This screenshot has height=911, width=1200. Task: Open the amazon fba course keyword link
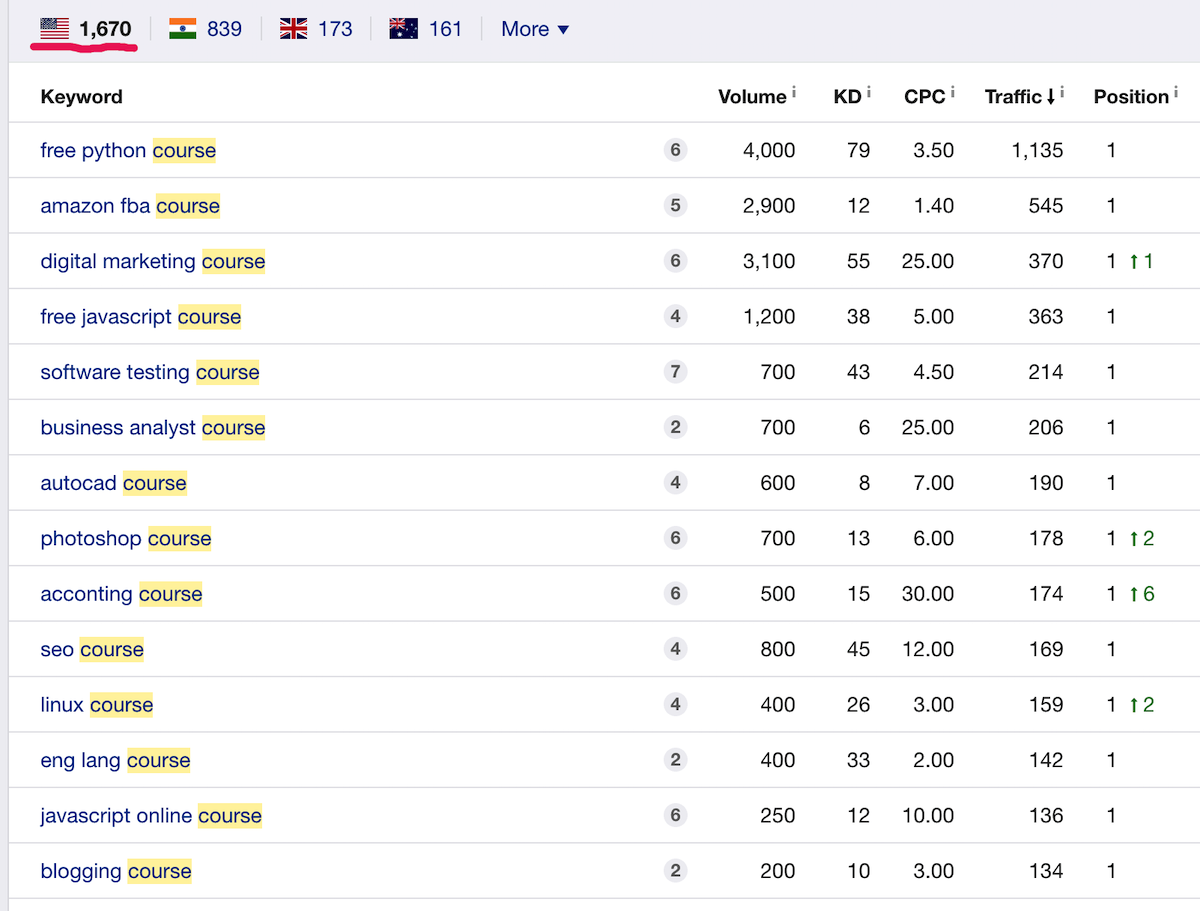[x=130, y=206]
